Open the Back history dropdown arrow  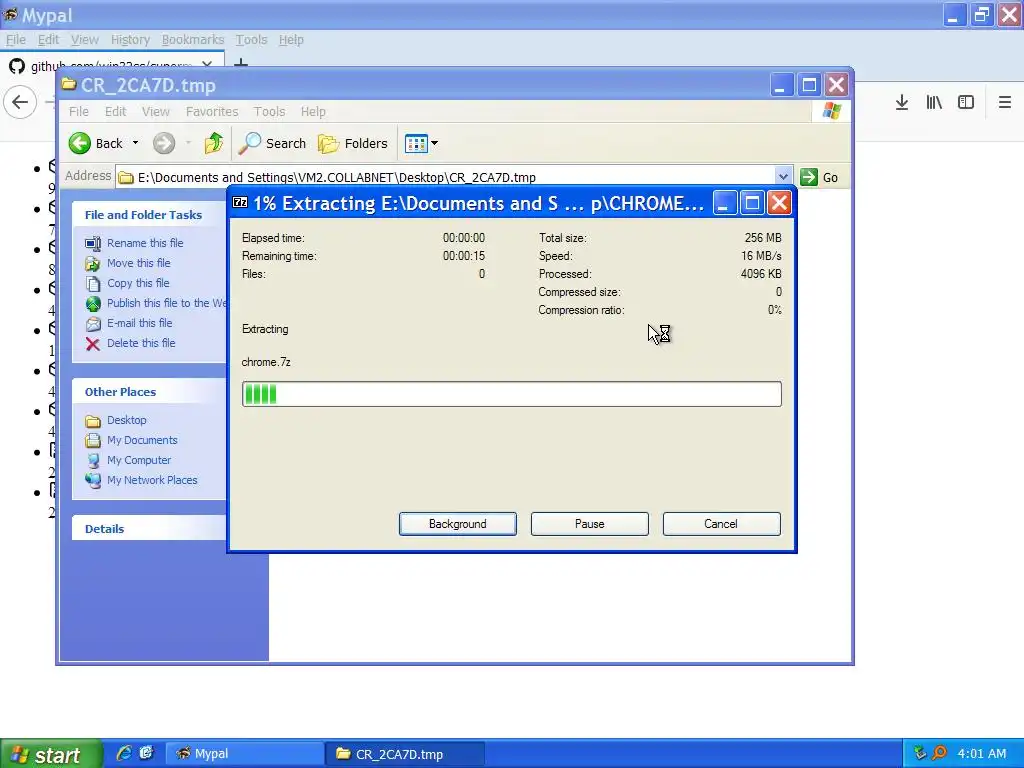click(x=135, y=143)
